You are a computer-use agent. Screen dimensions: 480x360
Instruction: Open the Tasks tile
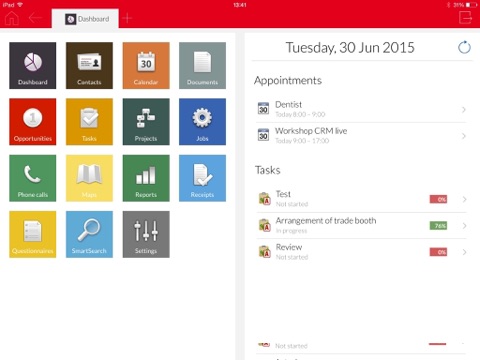[x=89, y=122]
